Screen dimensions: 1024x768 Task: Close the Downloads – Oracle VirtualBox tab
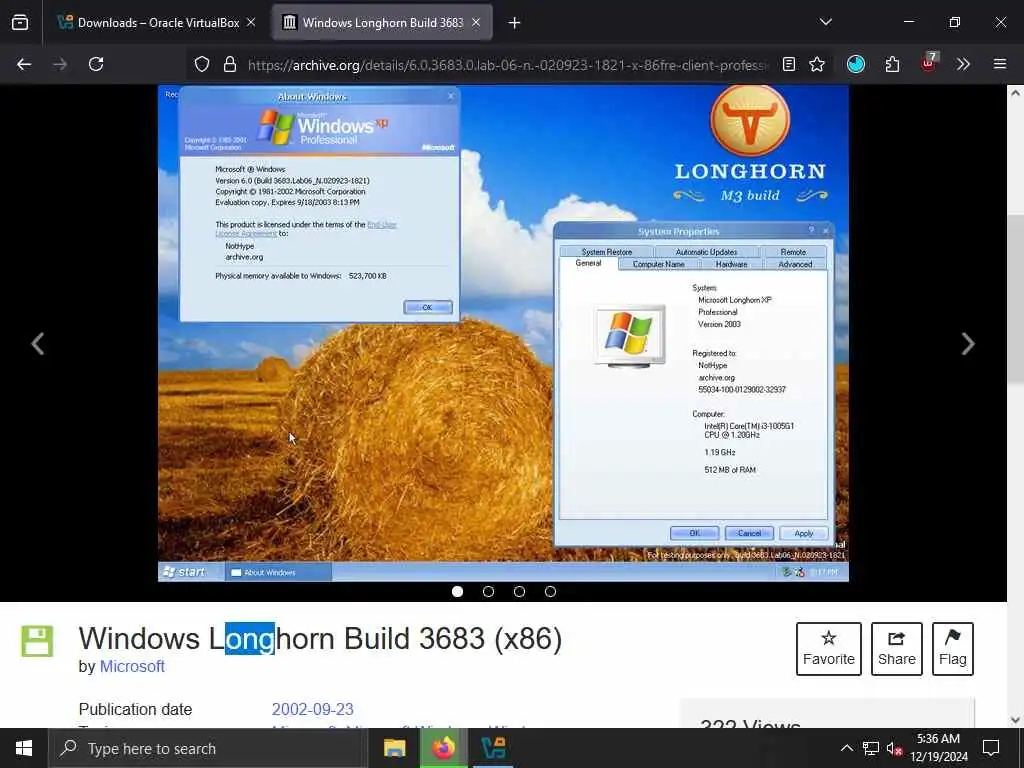(251, 23)
